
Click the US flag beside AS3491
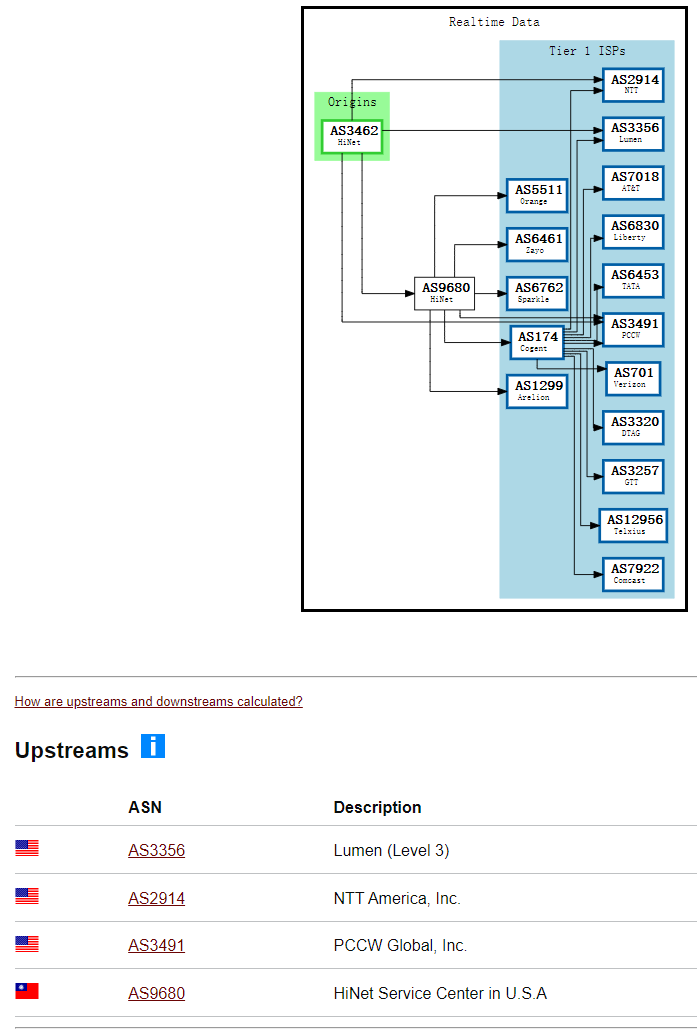click(x=27, y=944)
